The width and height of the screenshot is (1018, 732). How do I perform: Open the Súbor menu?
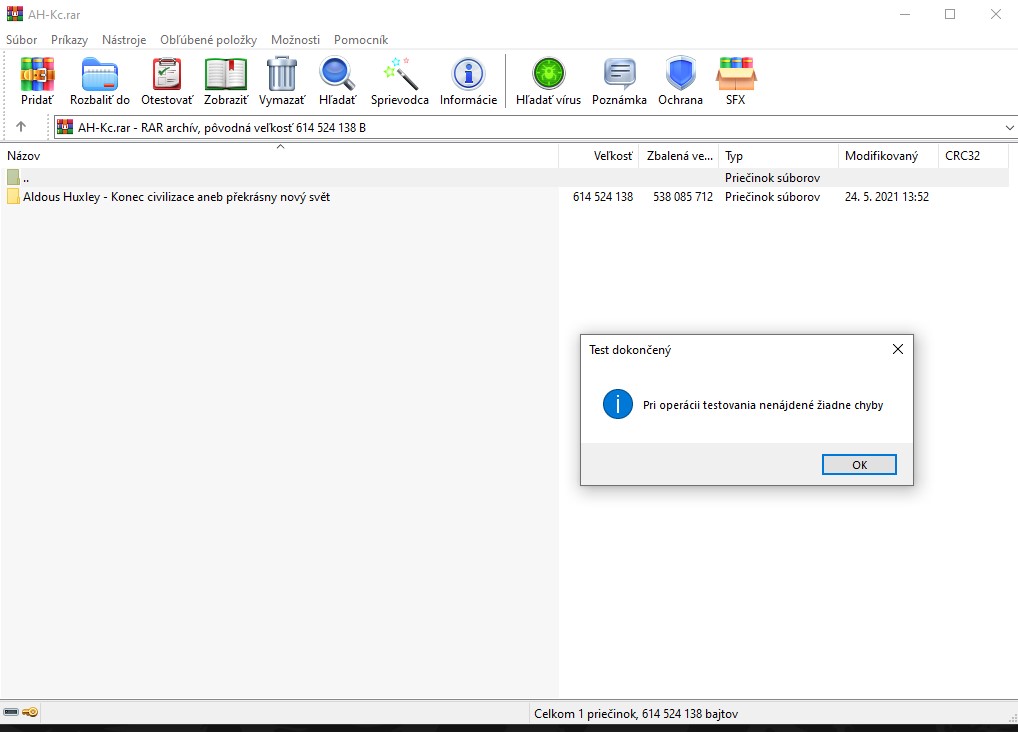pyautogui.click(x=21, y=40)
